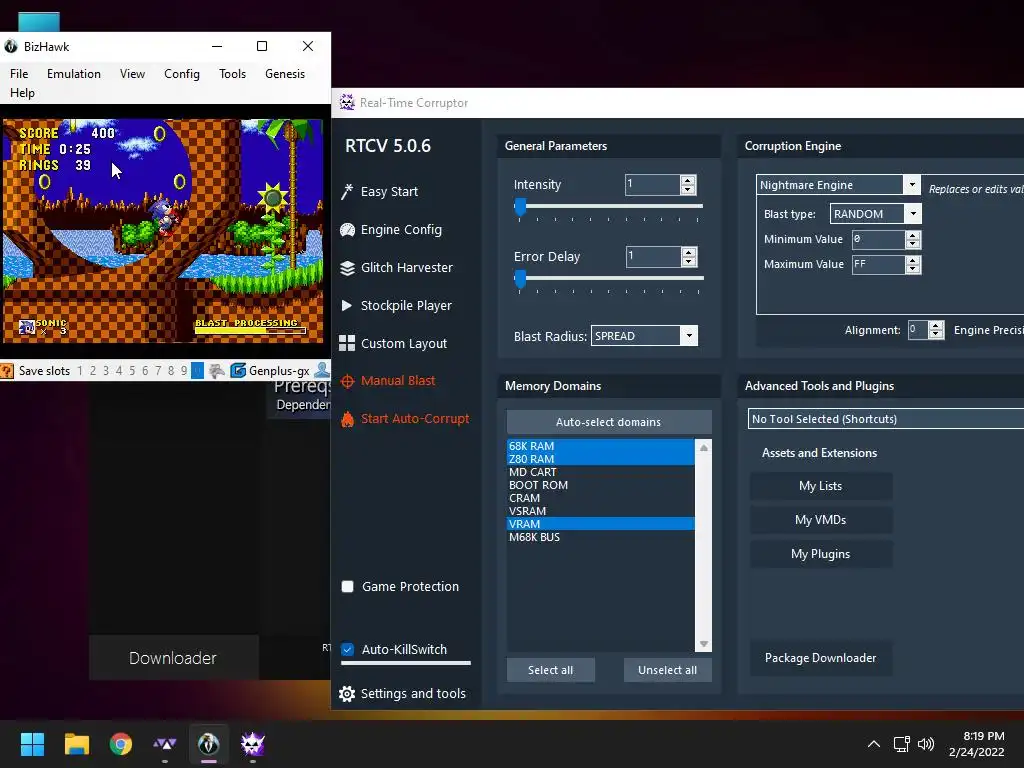Open the Help menu in BizHawk
1024x768 pixels.
click(22, 93)
